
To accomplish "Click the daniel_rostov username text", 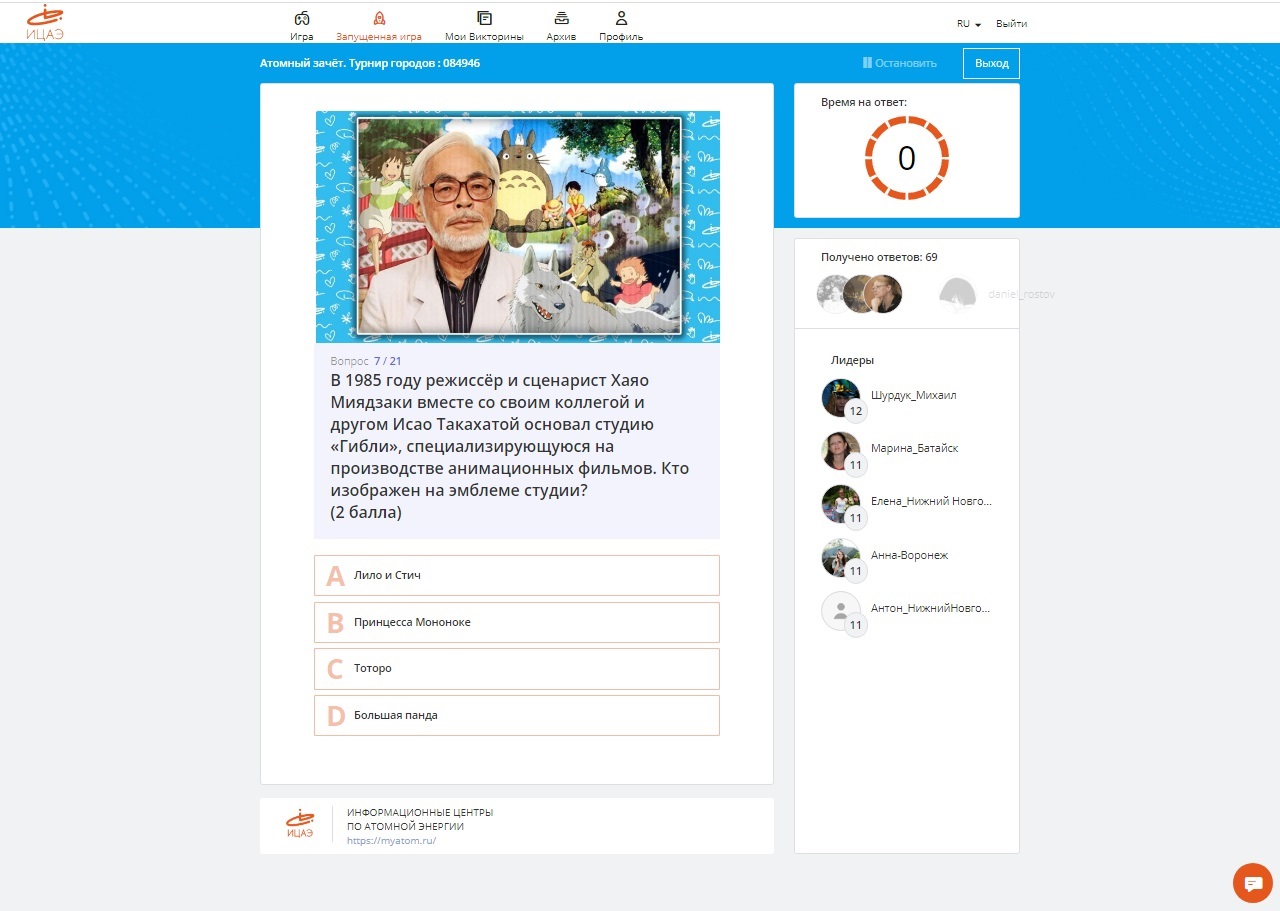I will pos(1021,295).
